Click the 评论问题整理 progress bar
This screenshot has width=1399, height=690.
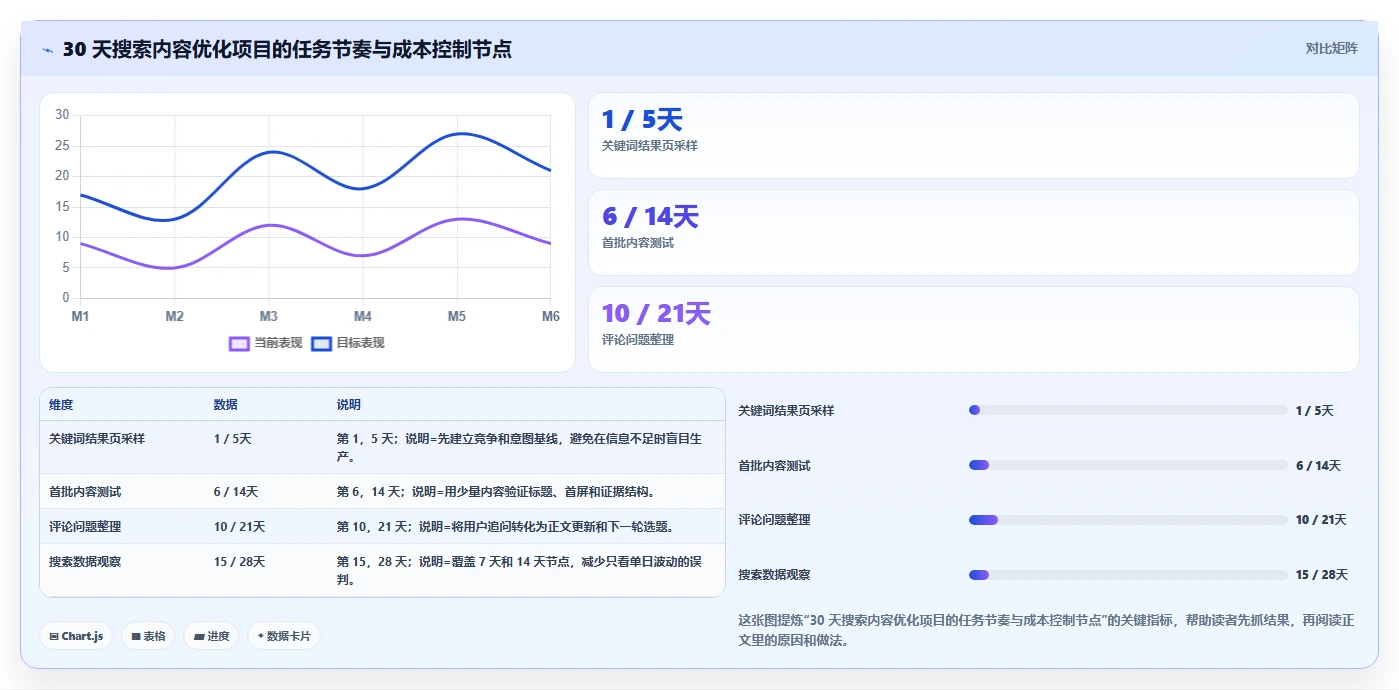(x=1128, y=520)
